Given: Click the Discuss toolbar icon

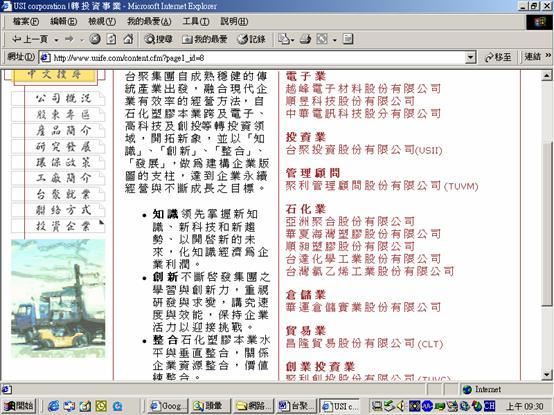Looking at the screenshot, I should (348, 39).
